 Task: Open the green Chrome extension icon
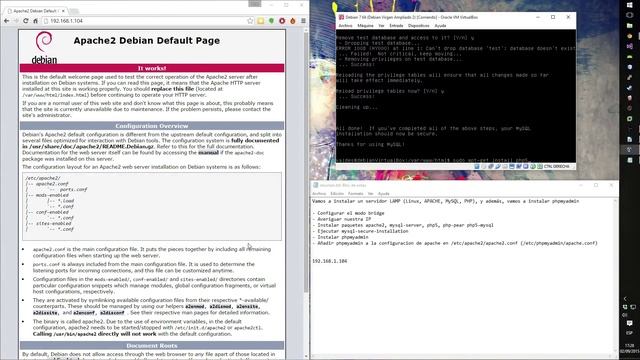[x=271, y=21]
